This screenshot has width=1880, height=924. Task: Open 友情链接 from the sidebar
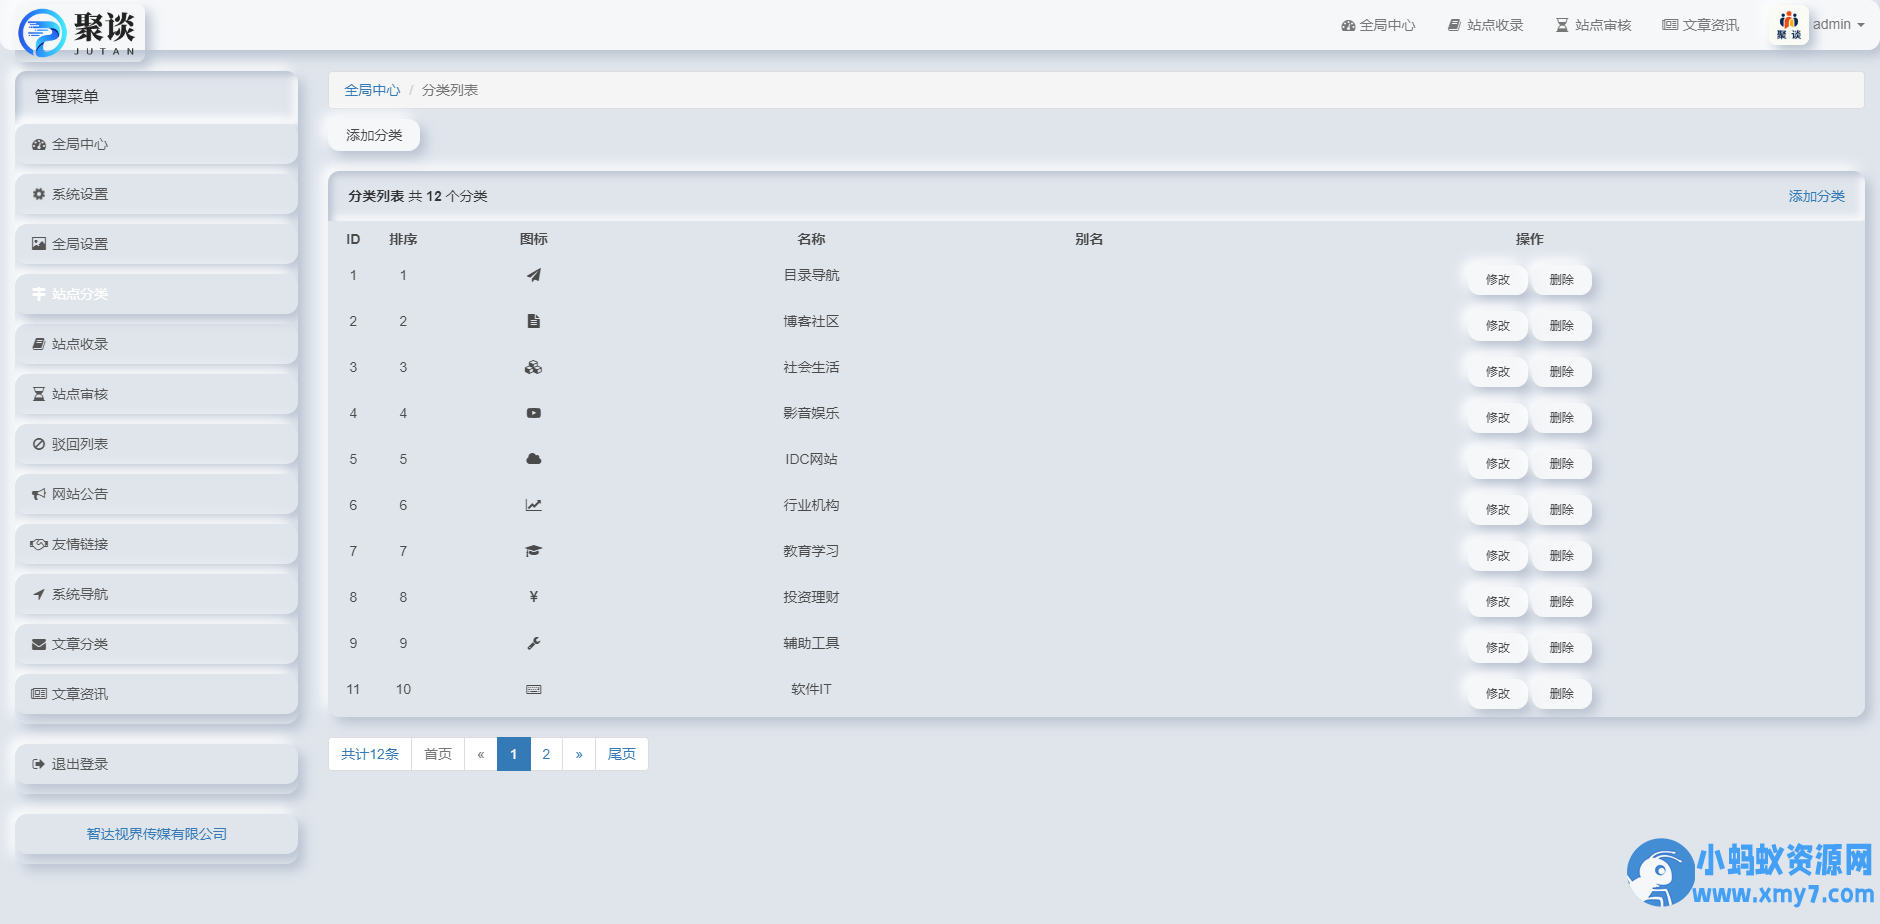coord(80,544)
